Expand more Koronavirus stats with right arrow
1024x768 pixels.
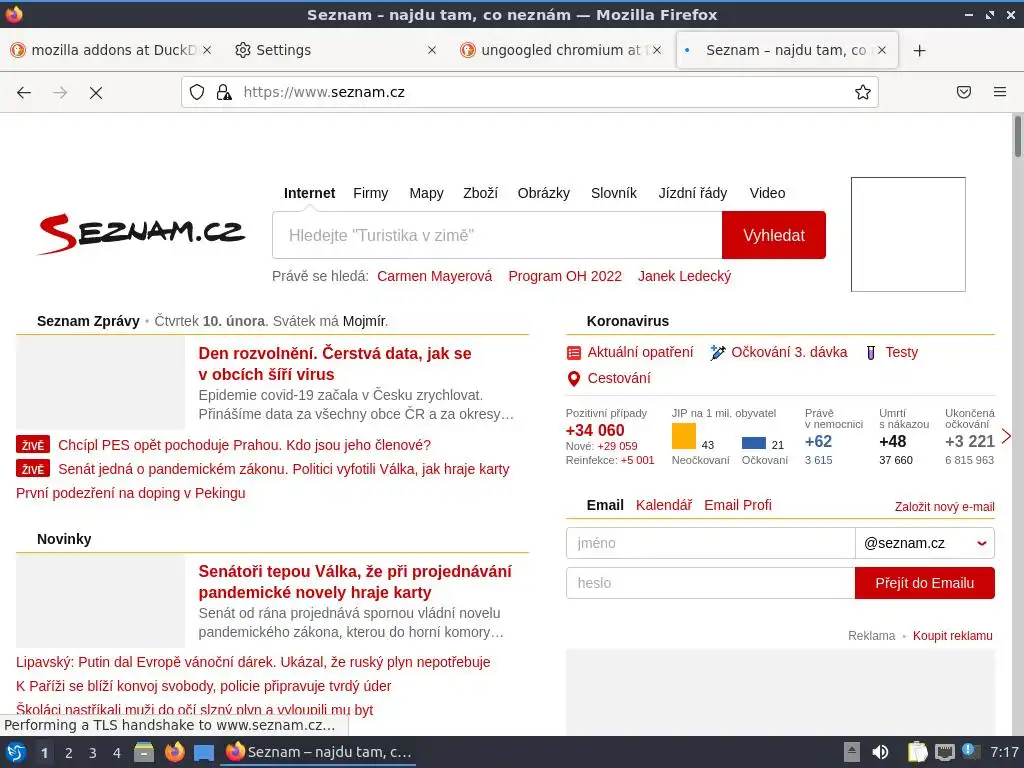point(1006,436)
